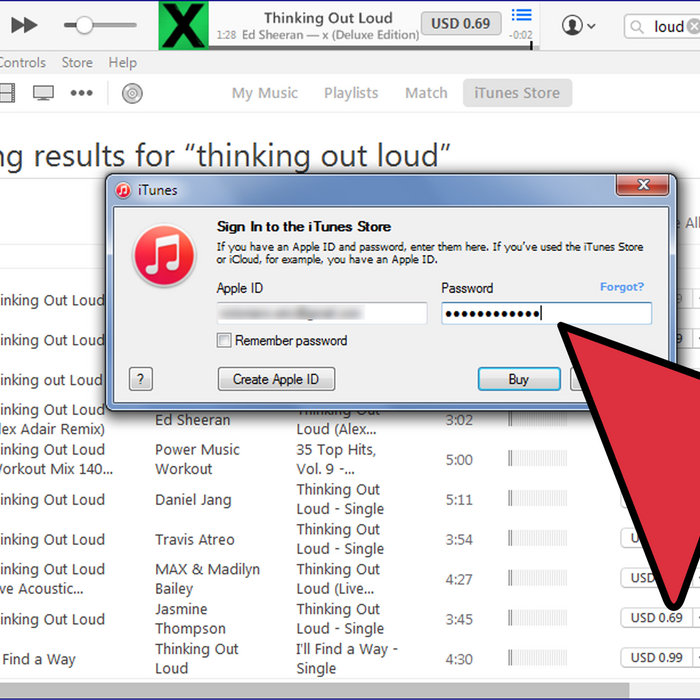Click the Forgot? password link
The width and height of the screenshot is (700, 700).
point(622,287)
